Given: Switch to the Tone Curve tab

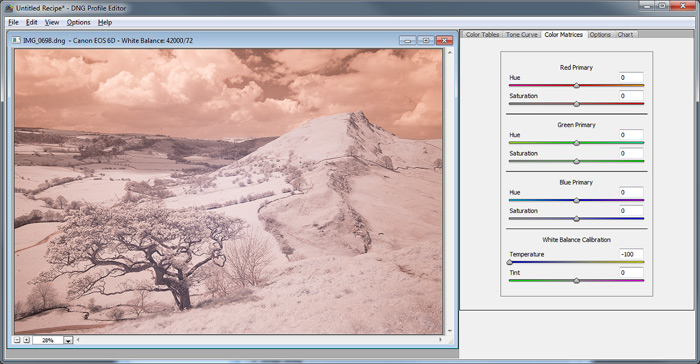Looking at the screenshot, I should click(x=521, y=34).
